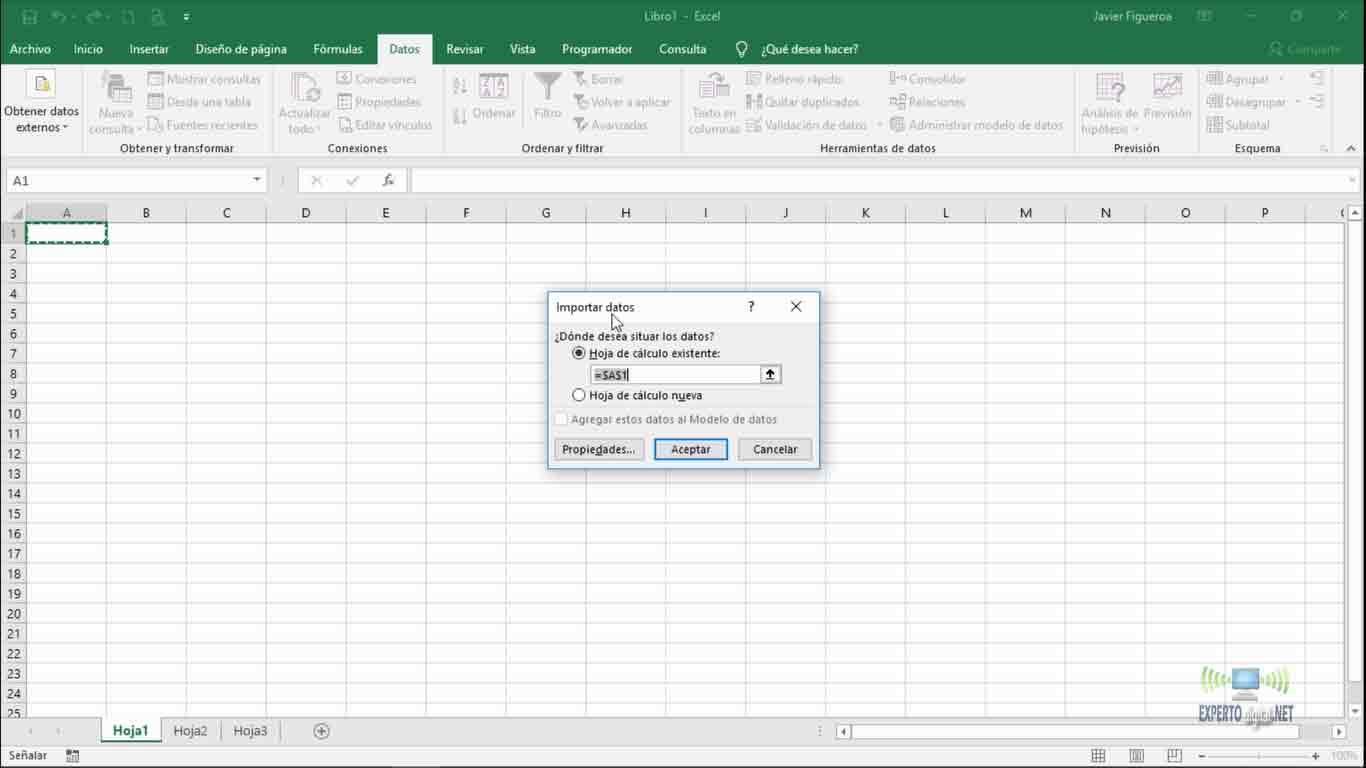
Task: Open the Fórmulas ribbon tab
Action: pyautogui.click(x=337, y=49)
